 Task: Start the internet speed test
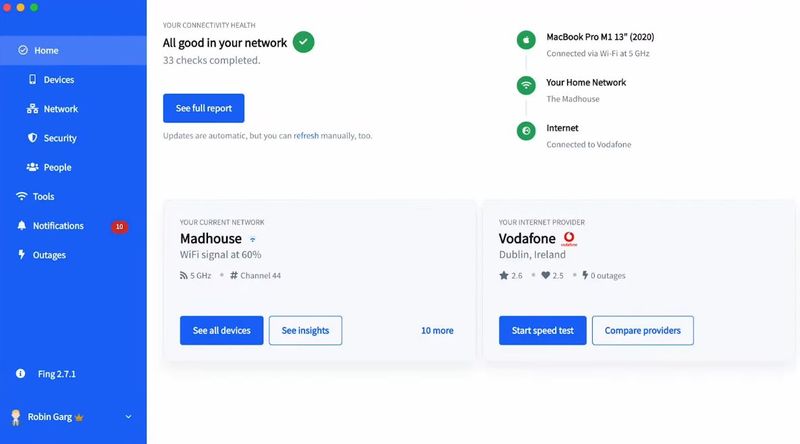pos(542,331)
